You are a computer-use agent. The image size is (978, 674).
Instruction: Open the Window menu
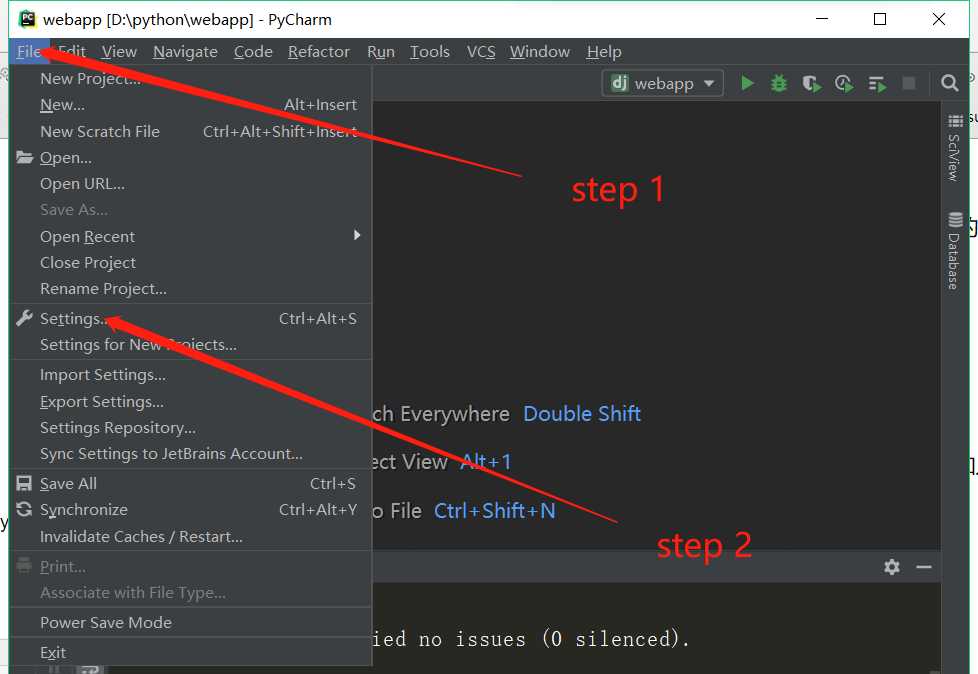540,52
